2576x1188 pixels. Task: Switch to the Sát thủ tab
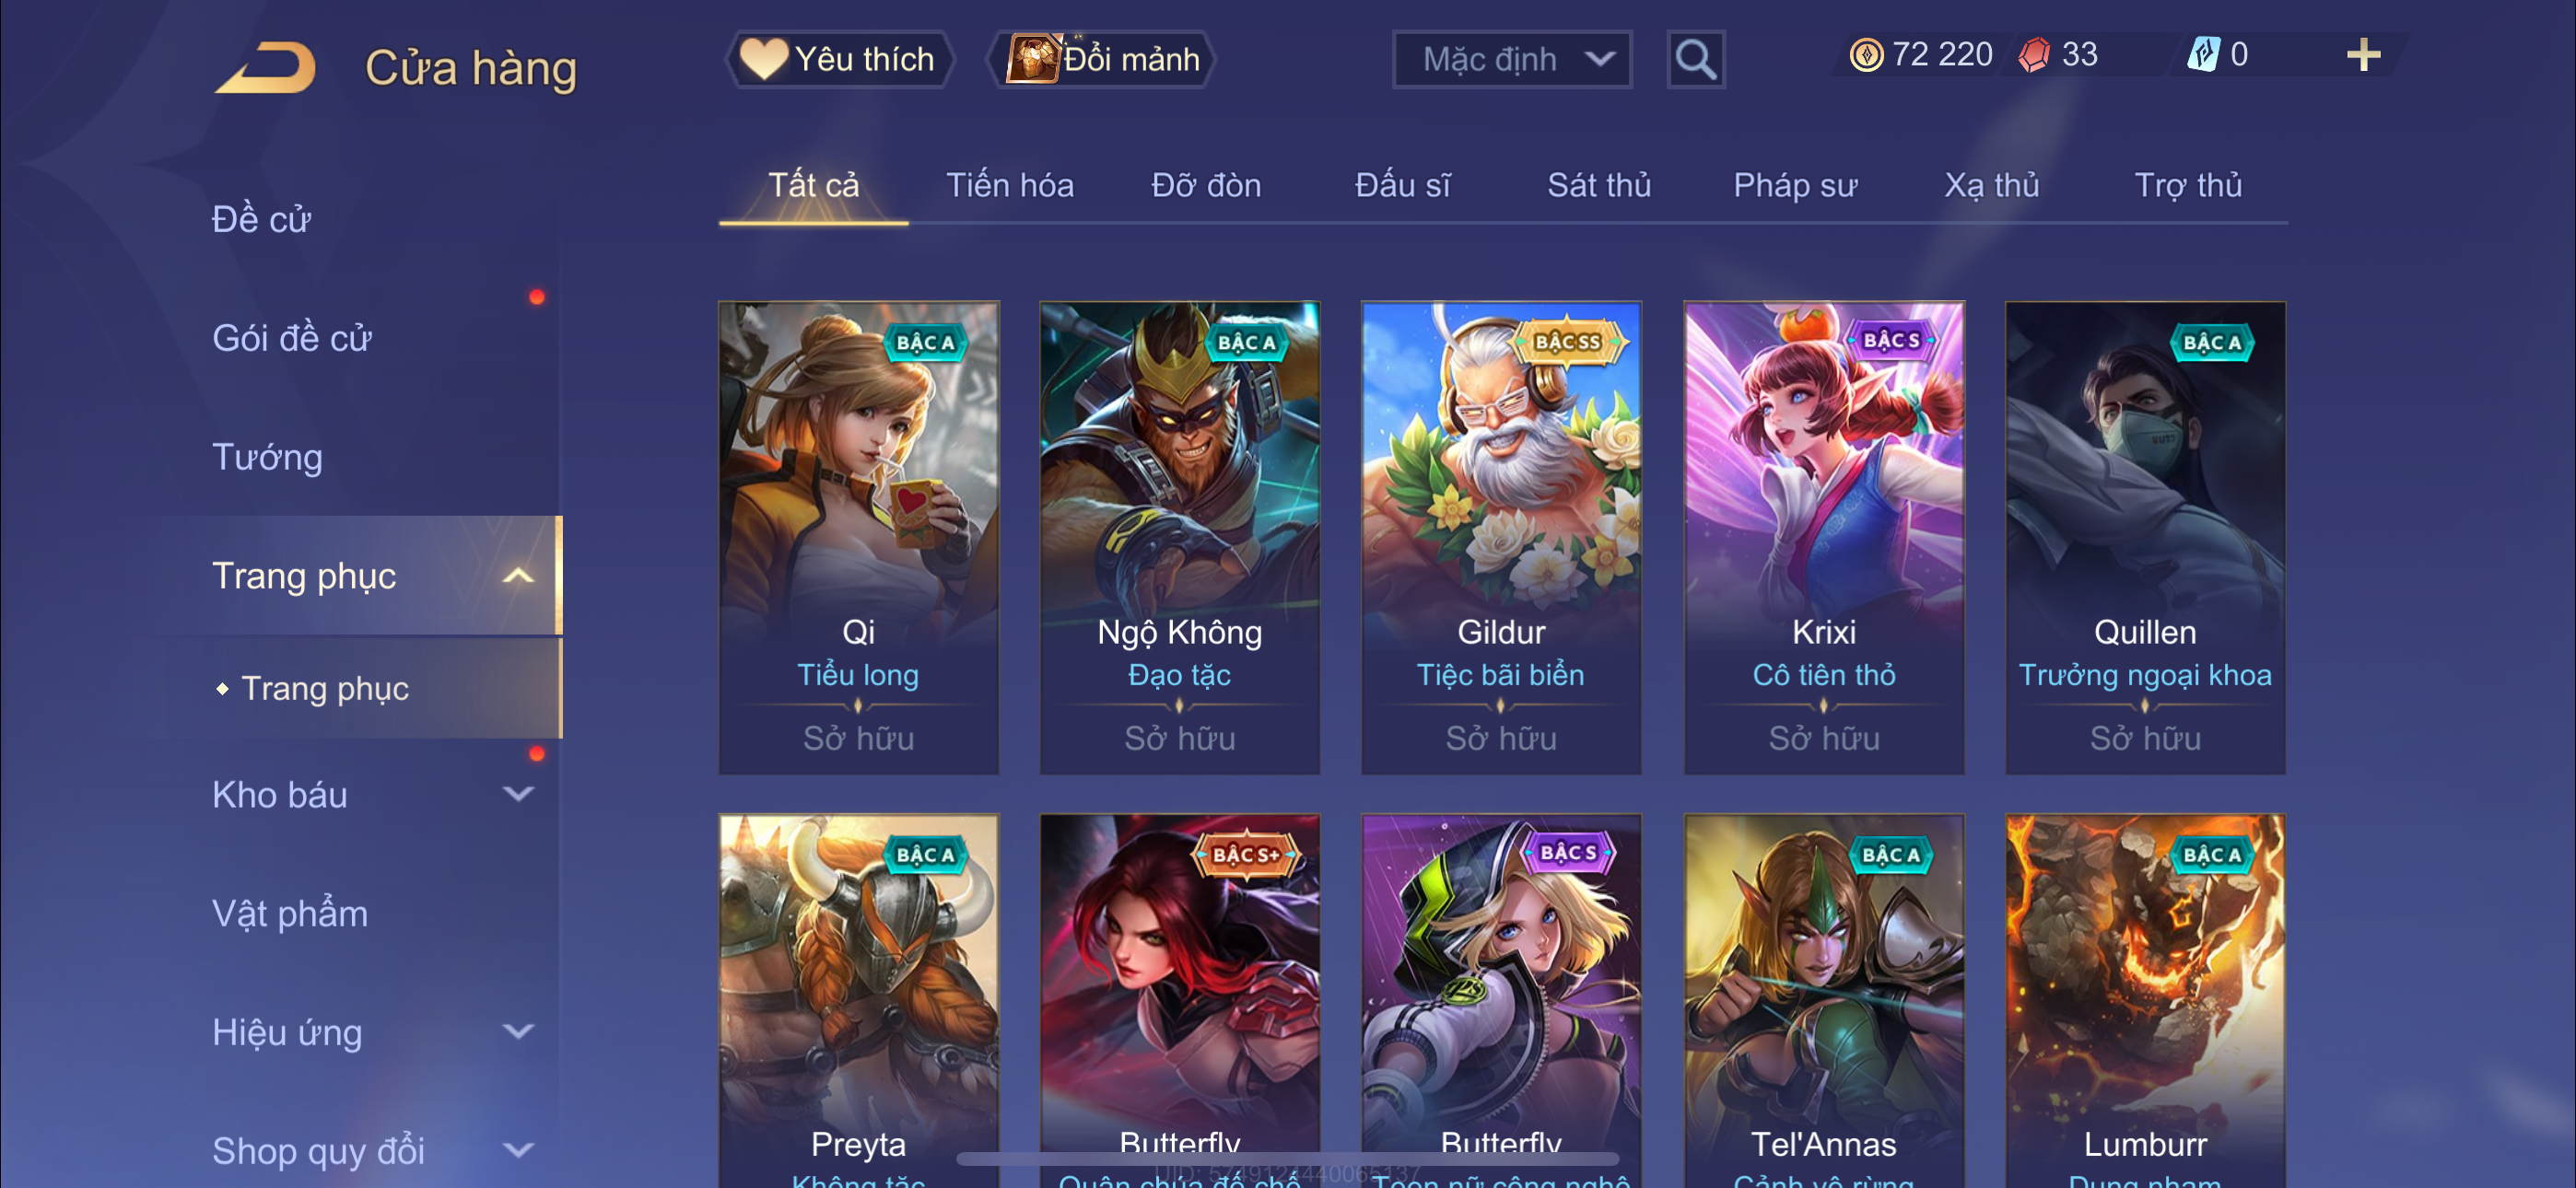pos(1599,186)
